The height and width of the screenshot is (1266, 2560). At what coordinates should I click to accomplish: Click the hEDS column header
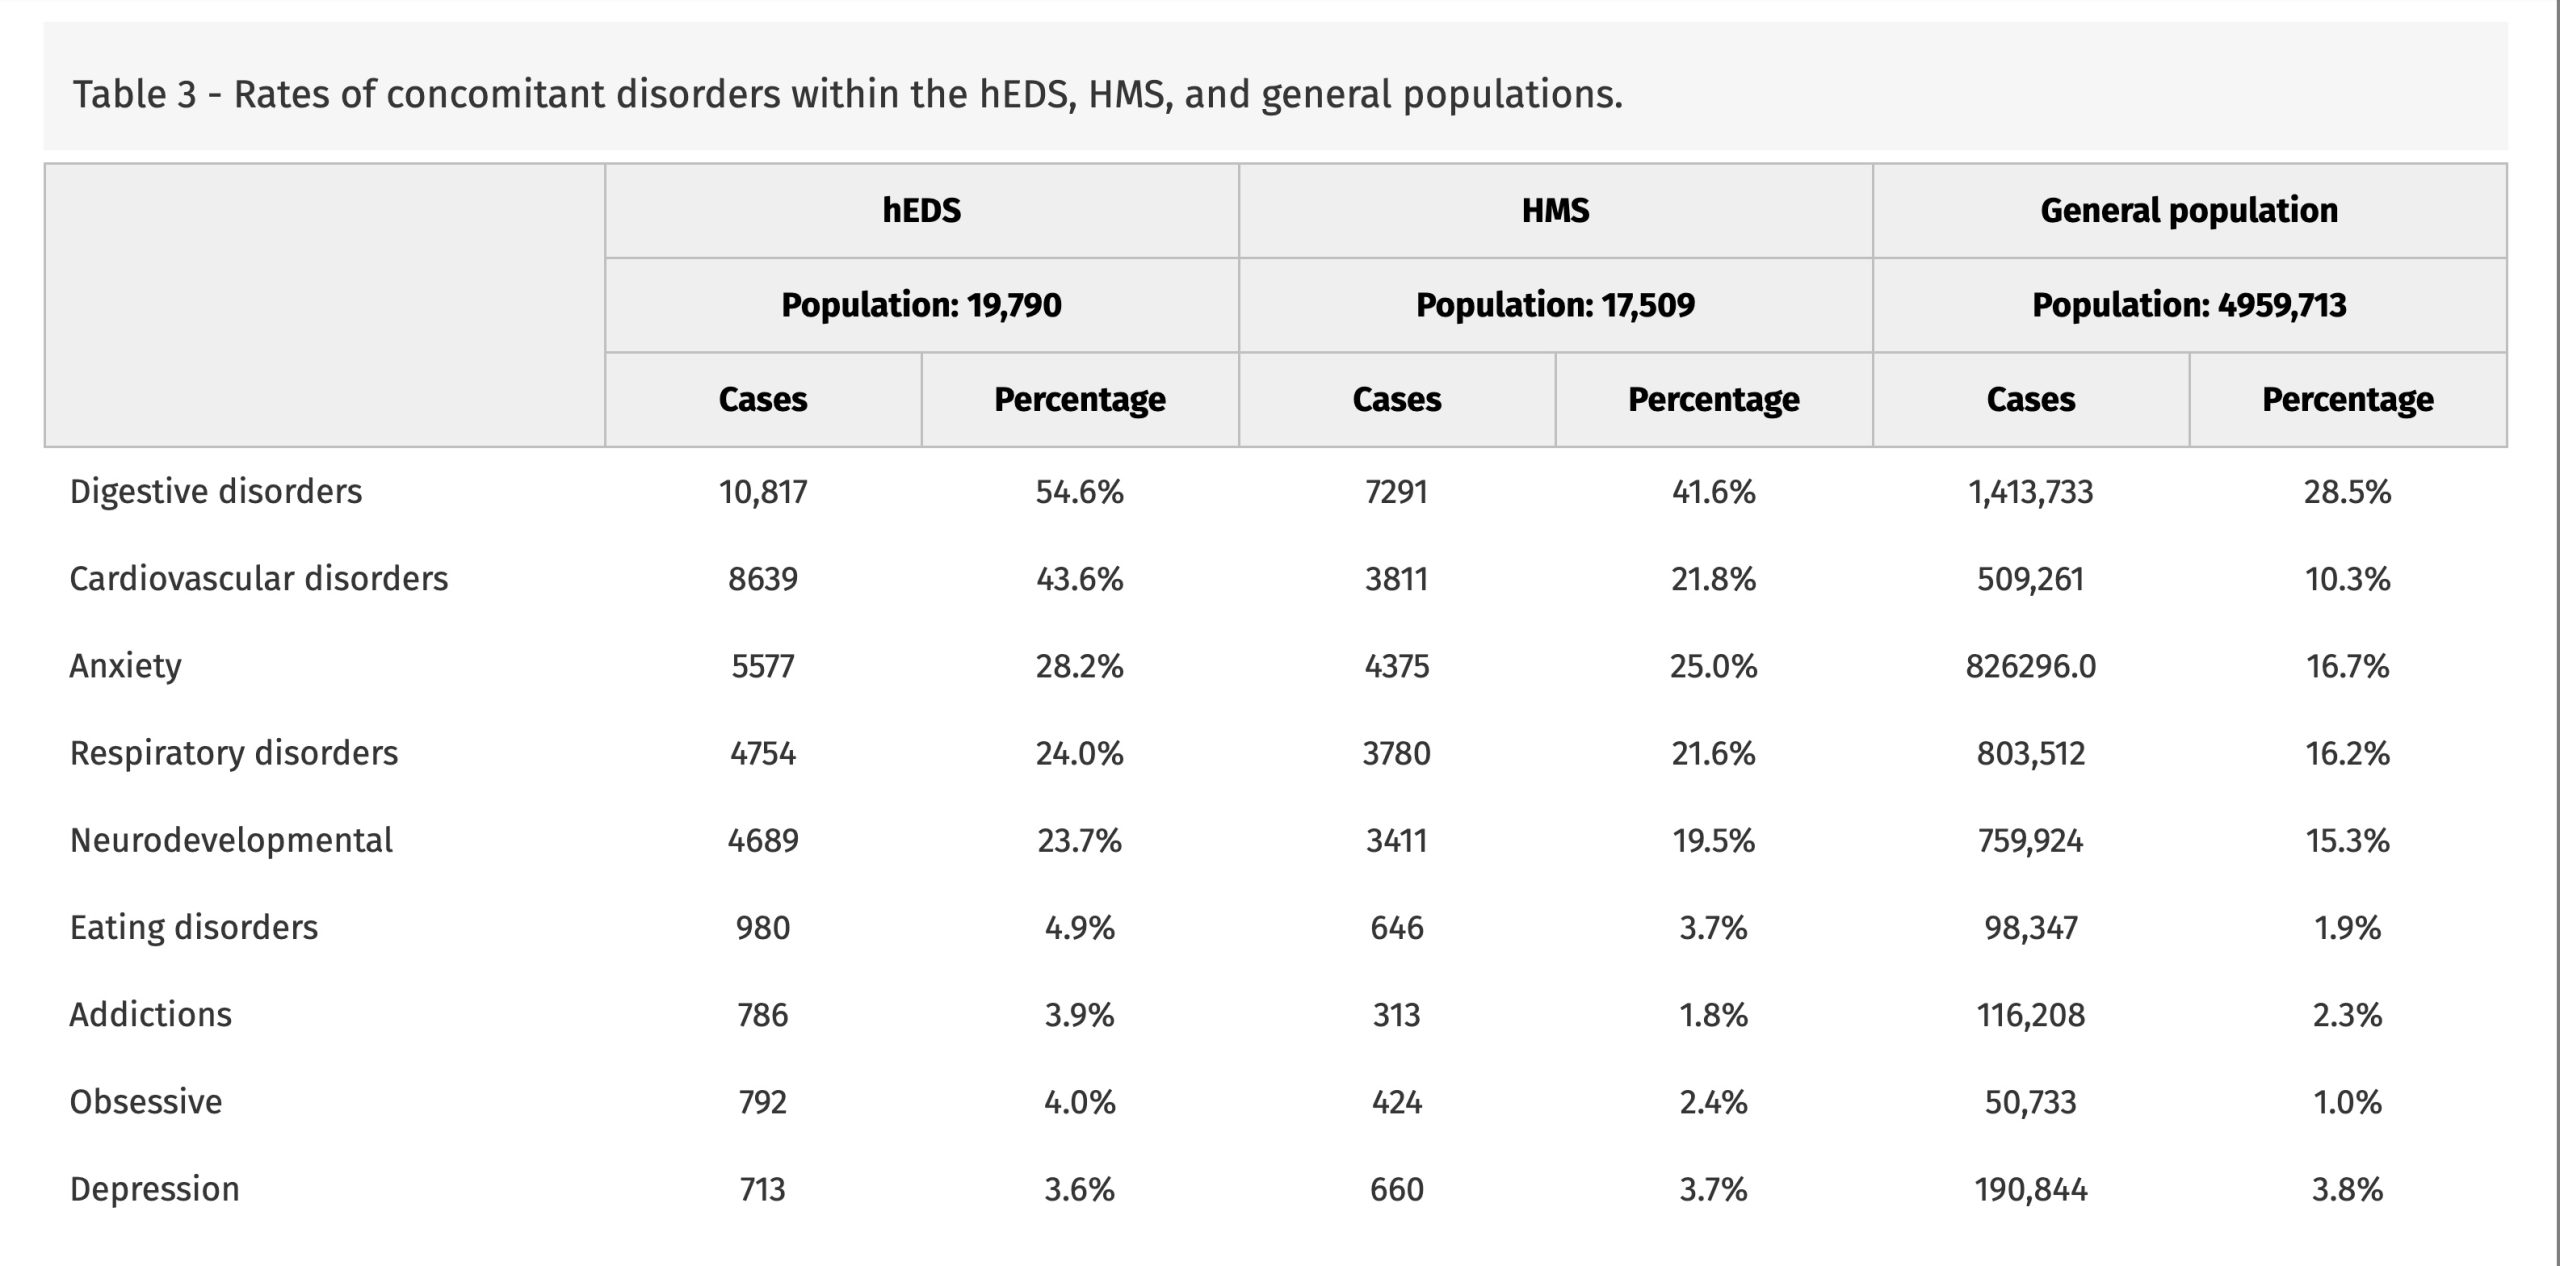(x=921, y=211)
